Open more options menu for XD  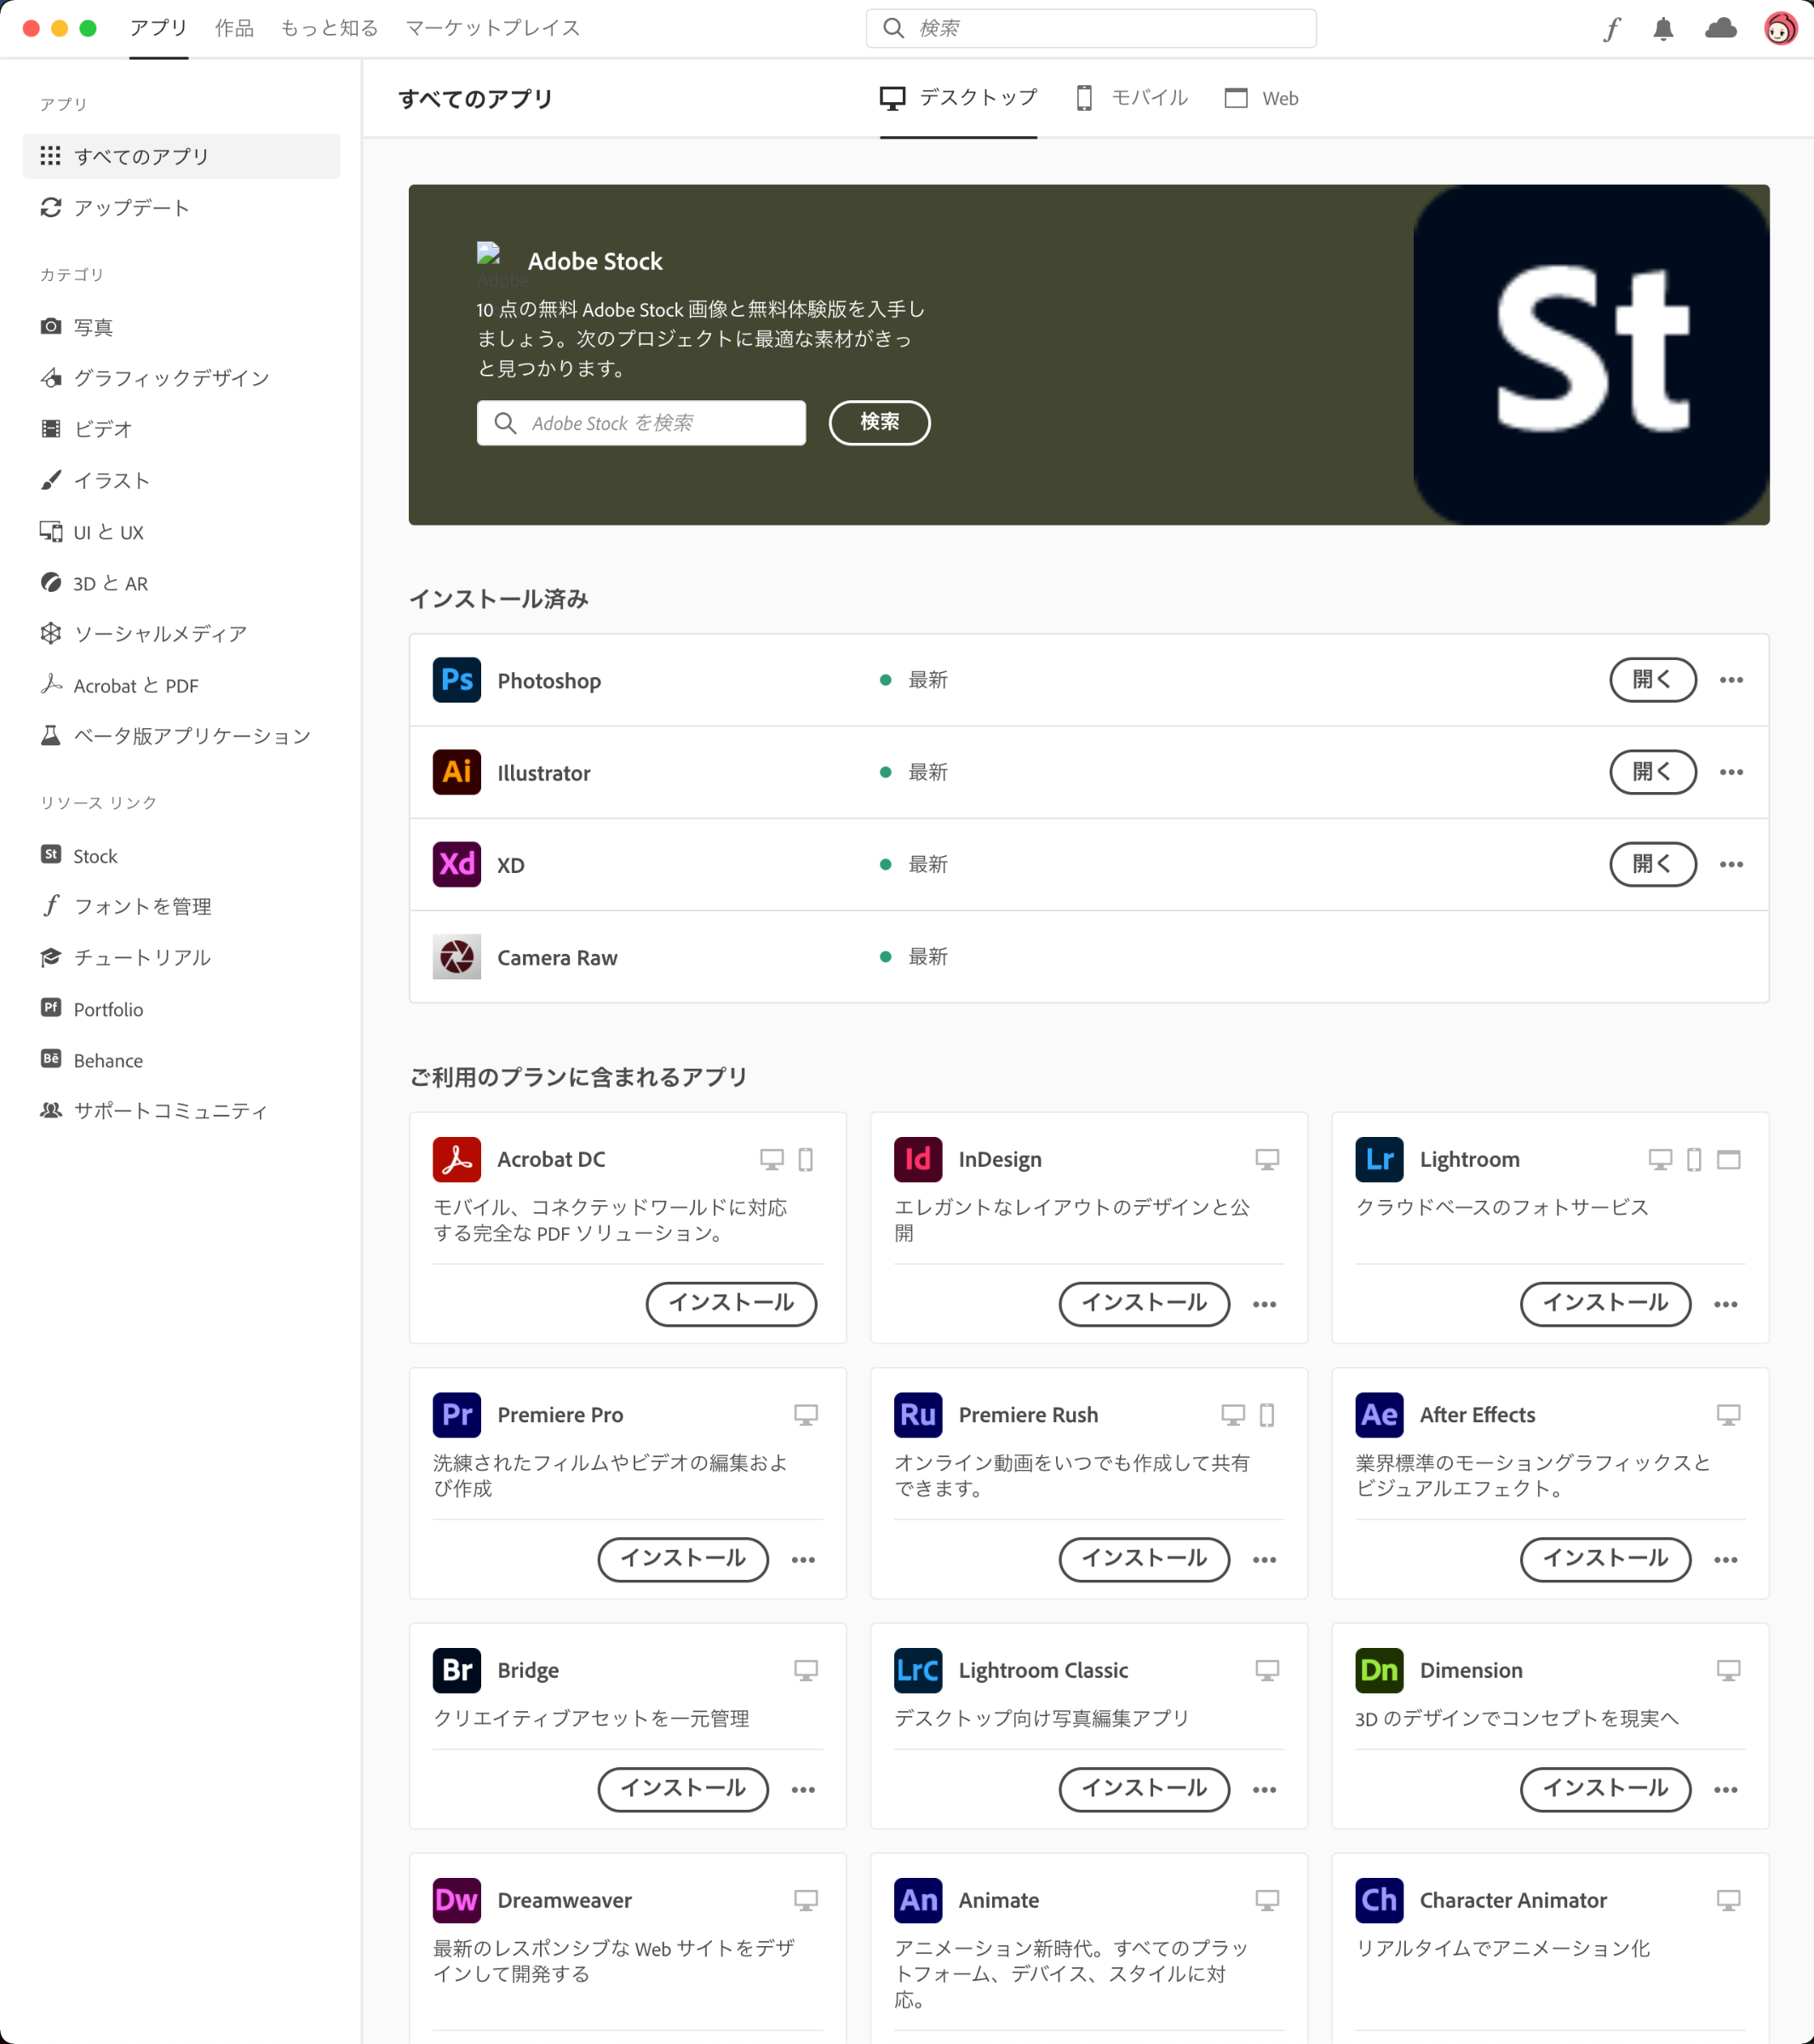[1731, 864]
